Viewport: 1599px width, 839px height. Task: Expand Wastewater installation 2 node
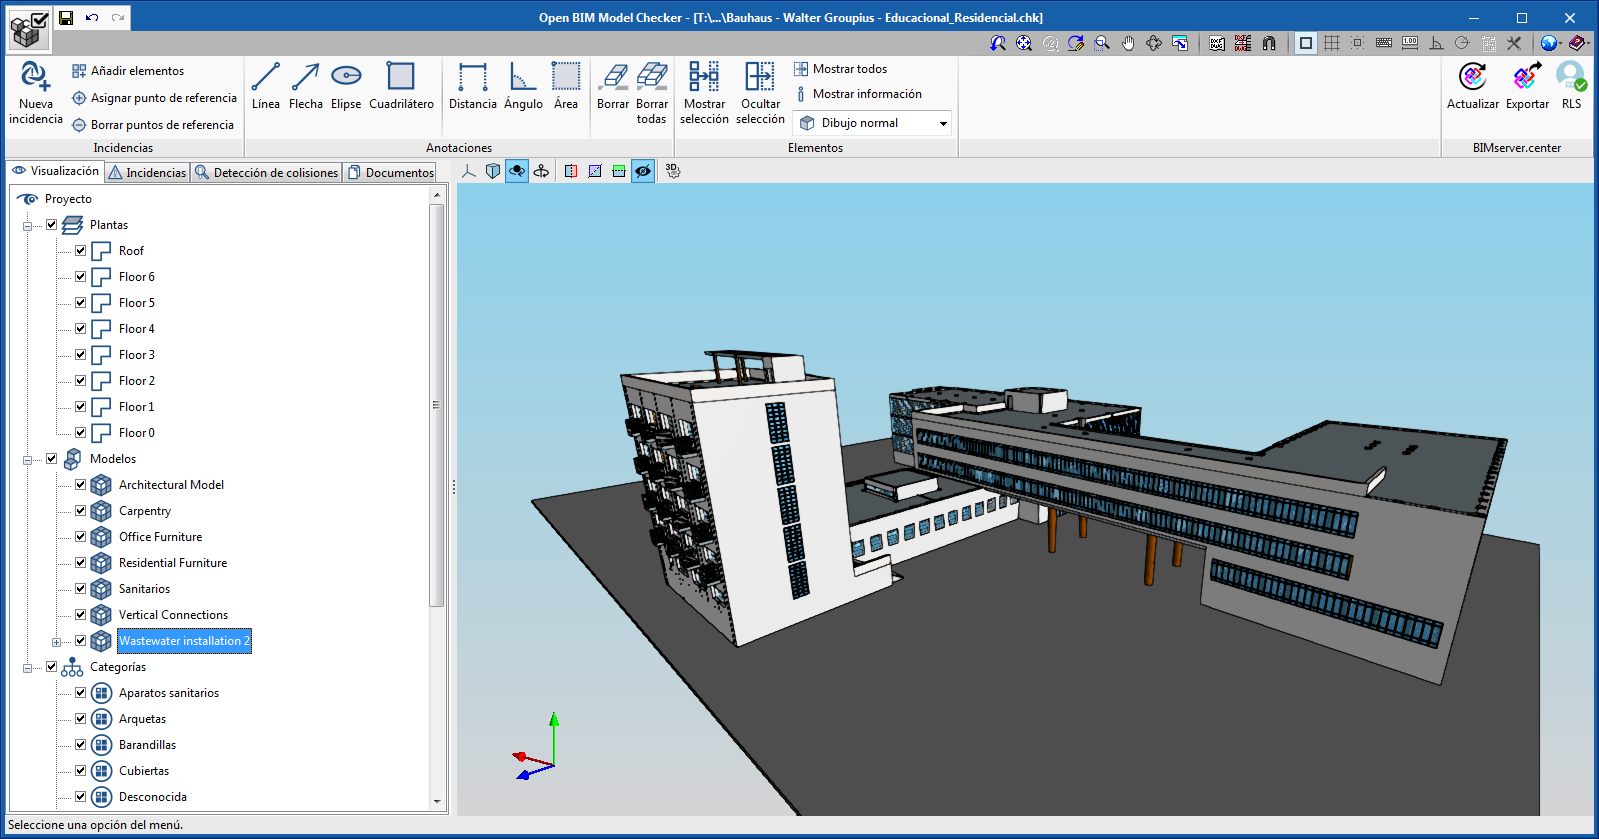click(57, 642)
